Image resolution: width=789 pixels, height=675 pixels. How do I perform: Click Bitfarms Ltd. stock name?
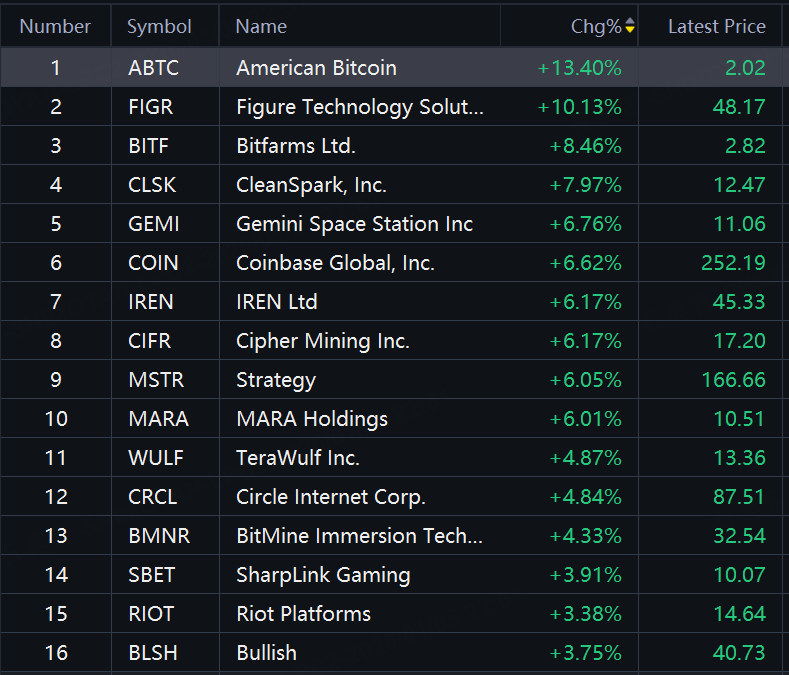(296, 146)
